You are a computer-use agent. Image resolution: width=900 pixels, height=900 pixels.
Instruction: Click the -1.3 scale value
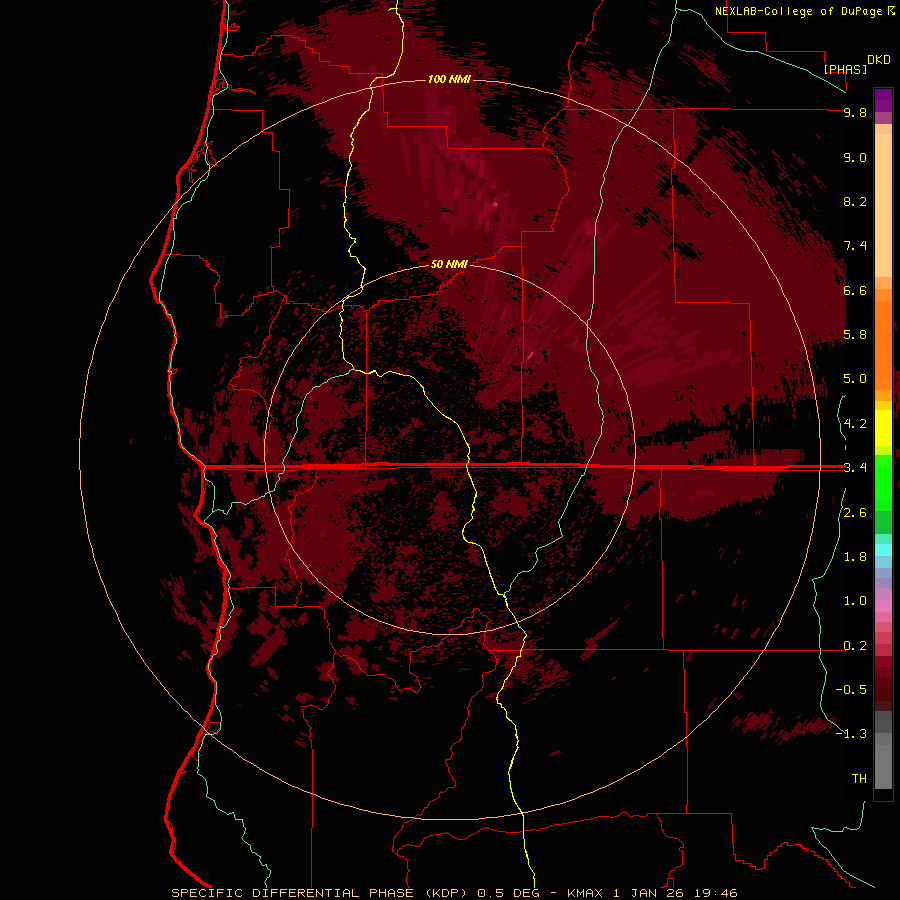(x=851, y=734)
